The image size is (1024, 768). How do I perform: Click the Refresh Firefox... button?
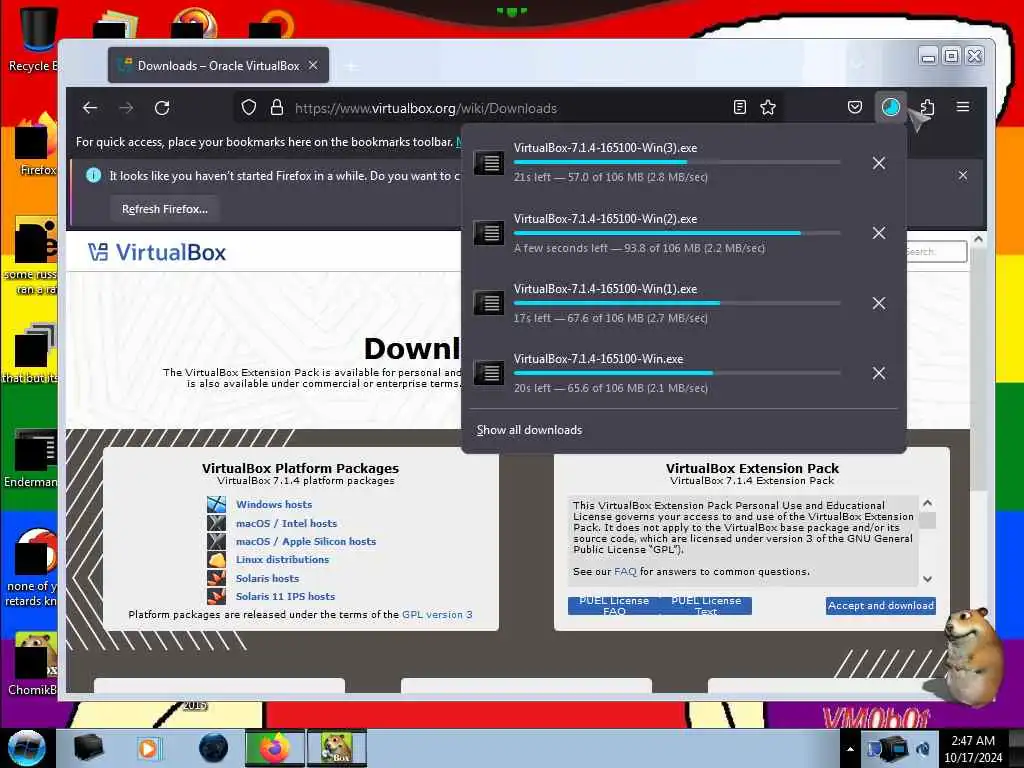point(165,209)
